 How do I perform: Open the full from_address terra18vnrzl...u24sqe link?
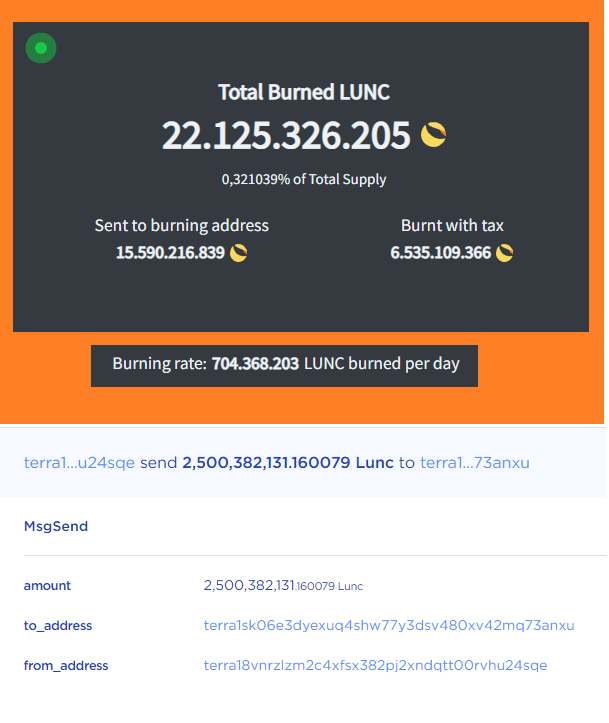click(x=375, y=665)
